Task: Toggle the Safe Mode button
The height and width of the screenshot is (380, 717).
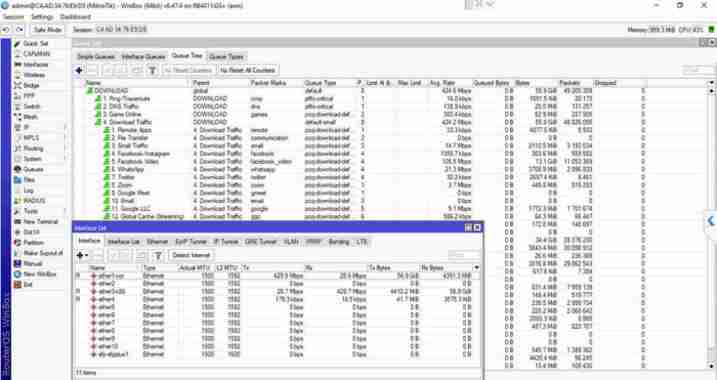Action: click(x=48, y=29)
